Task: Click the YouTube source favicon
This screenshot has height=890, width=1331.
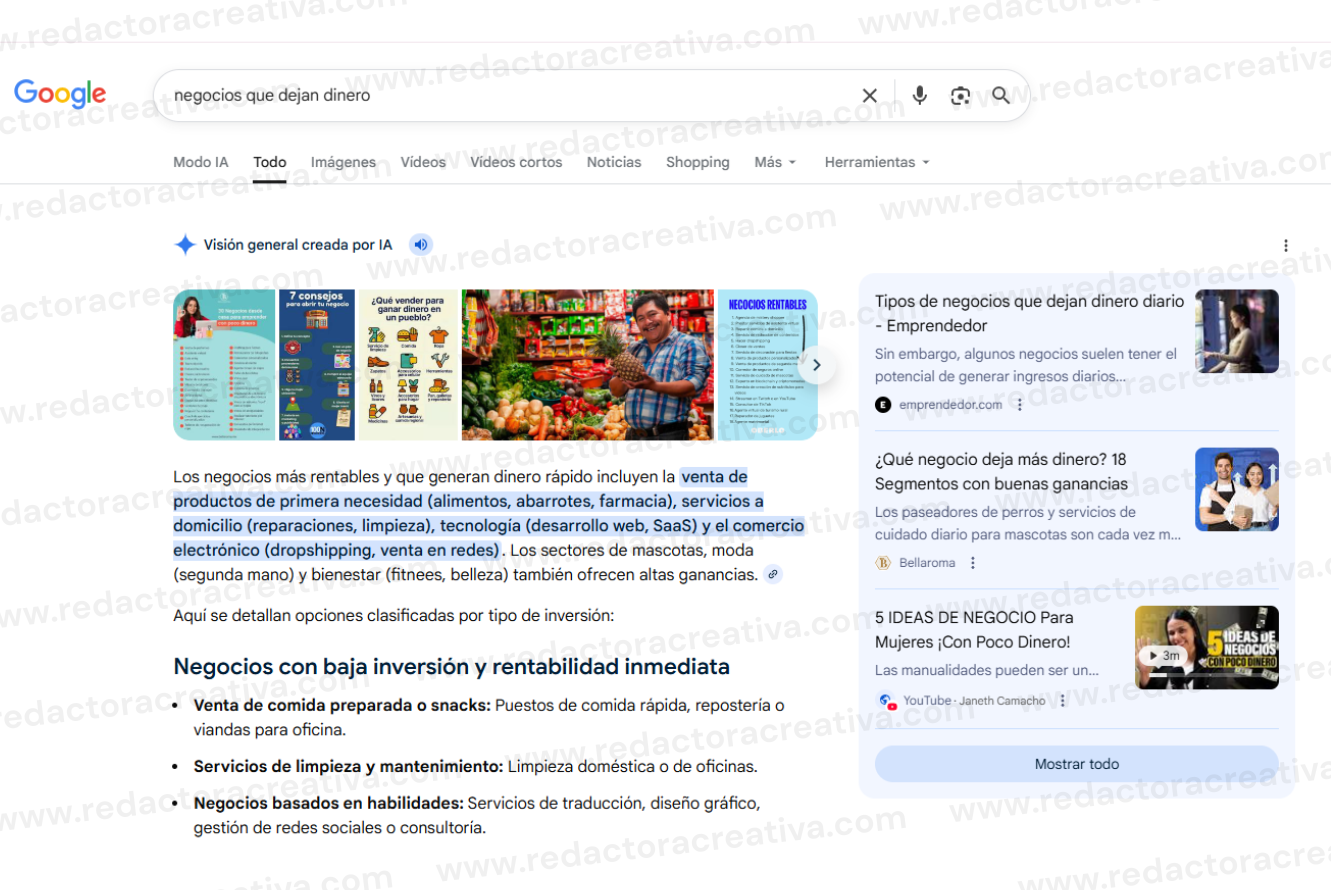Action: 886,701
